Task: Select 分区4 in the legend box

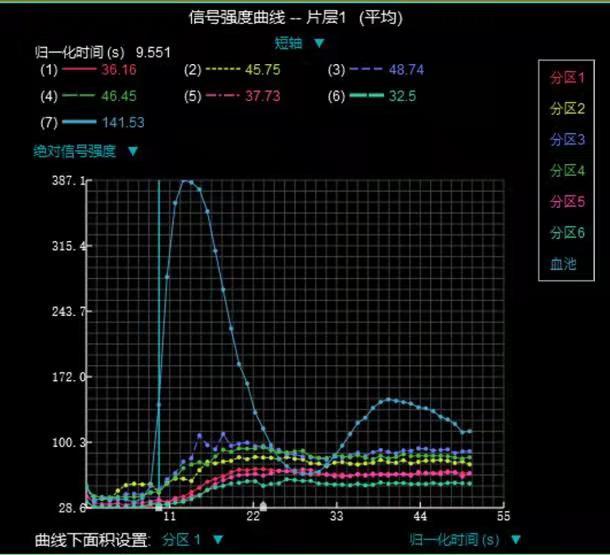Action: point(566,170)
